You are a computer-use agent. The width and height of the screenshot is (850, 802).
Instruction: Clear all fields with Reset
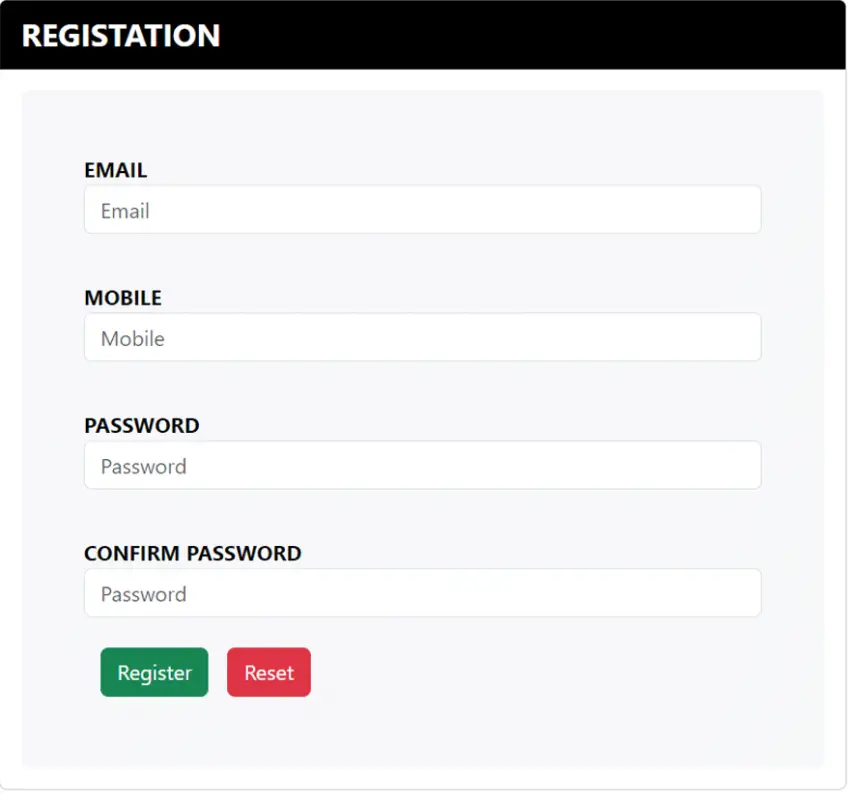(269, 672)
